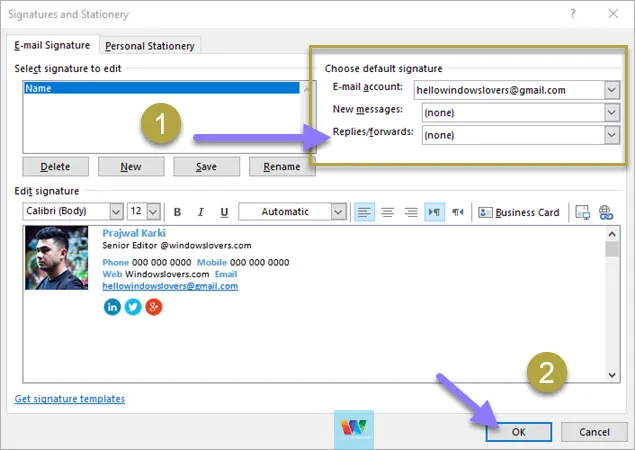Set right-to-left text direction
Viewport: 635px width, 450px height.
coord(458,212)
